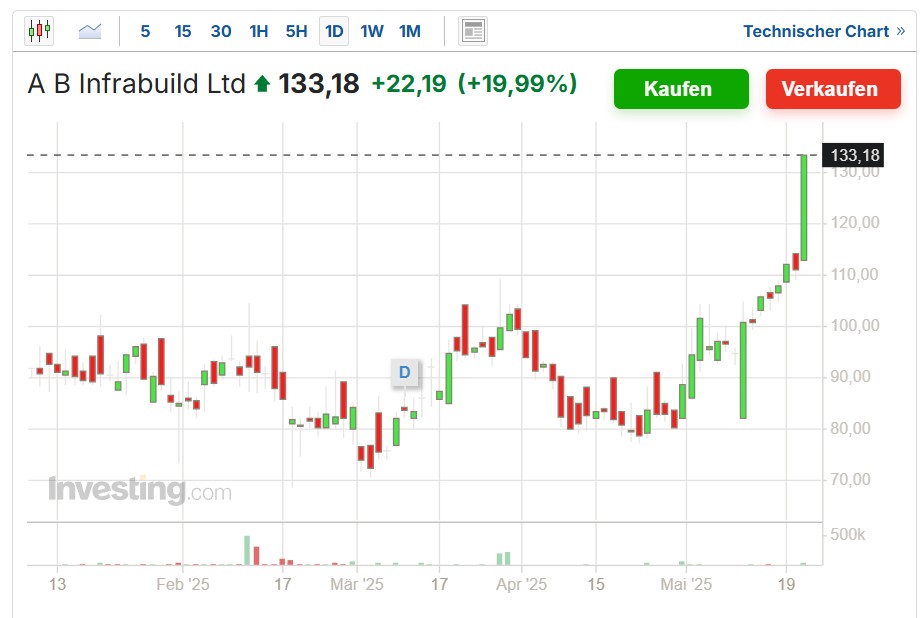Click the D dividend marker on chart
The height and width of the screenshot is (618, 924).
pos(404,372)
